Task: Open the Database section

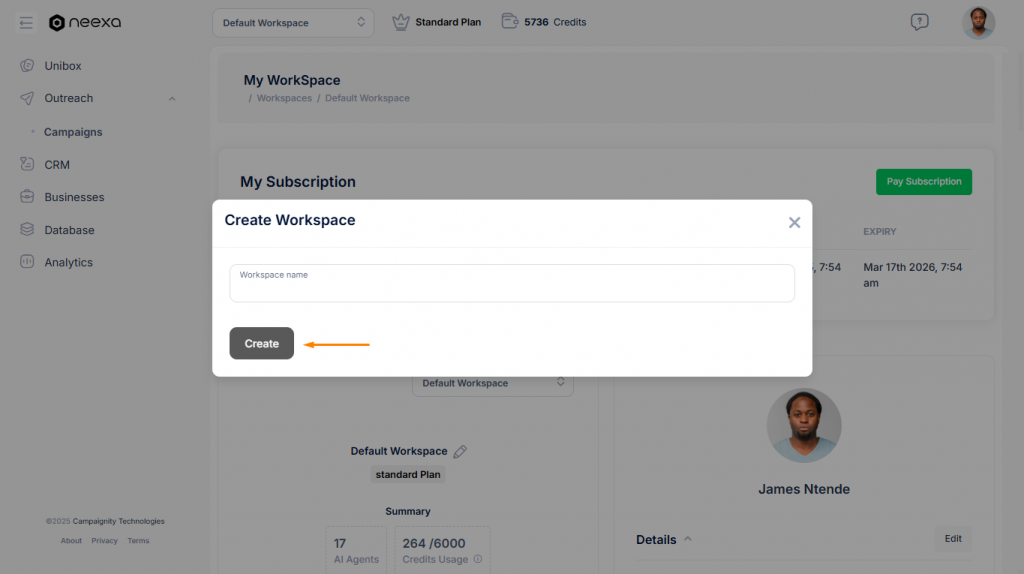Action: (69, 230)
